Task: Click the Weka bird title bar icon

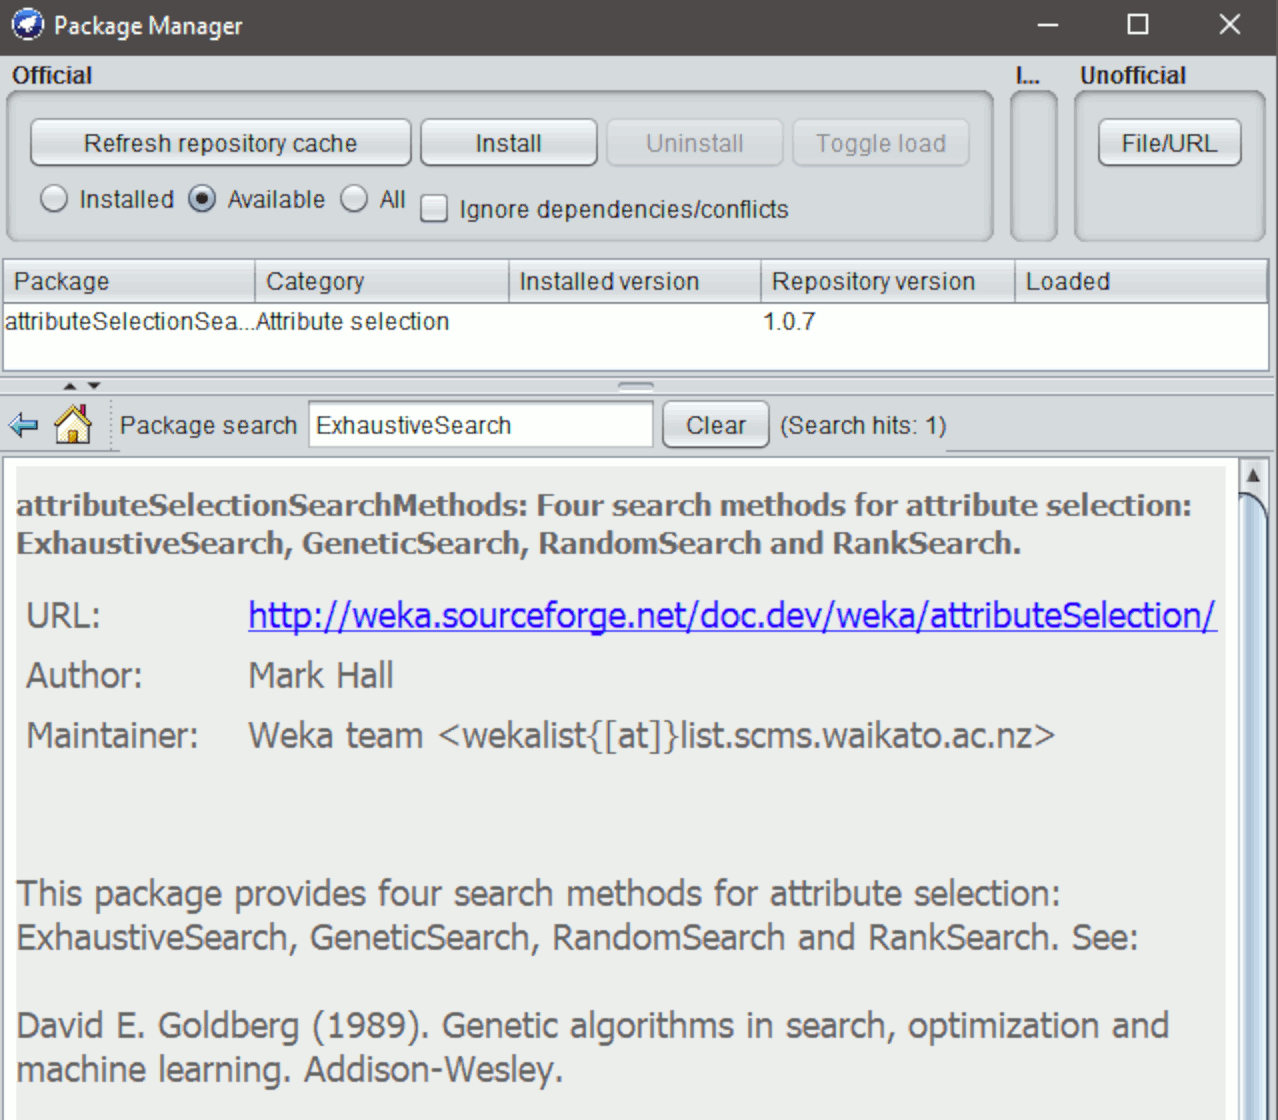Action: [27, 25]
